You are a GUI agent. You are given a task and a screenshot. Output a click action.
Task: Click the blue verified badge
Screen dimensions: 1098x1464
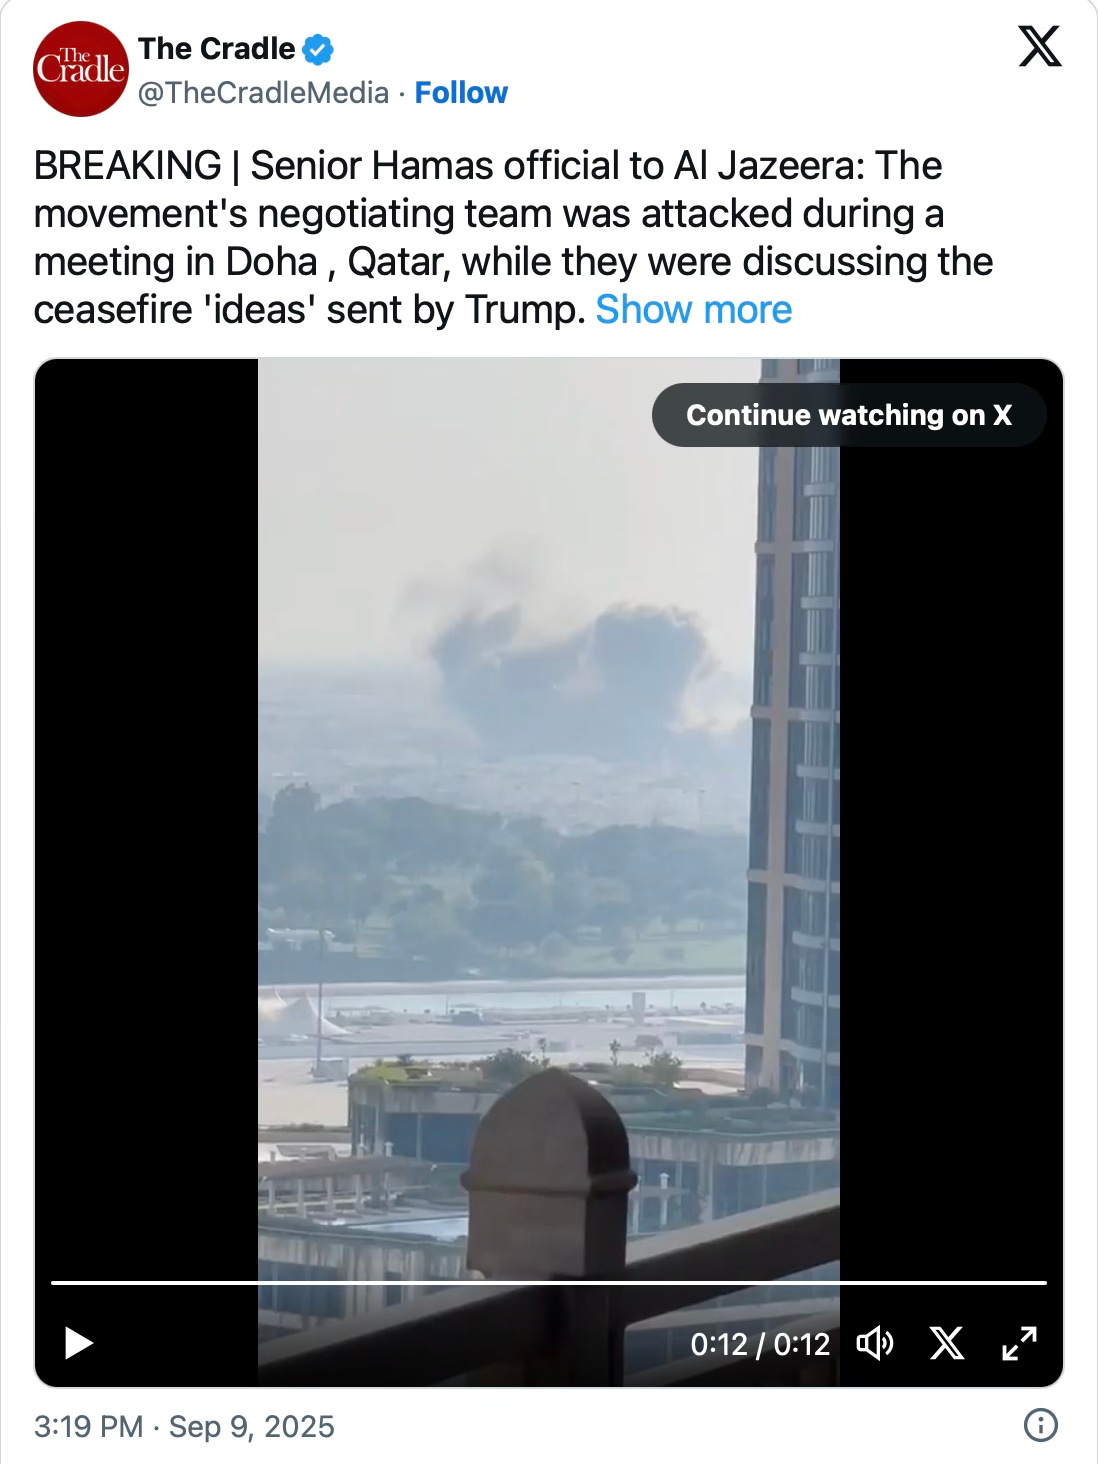[x=319, y=48]
